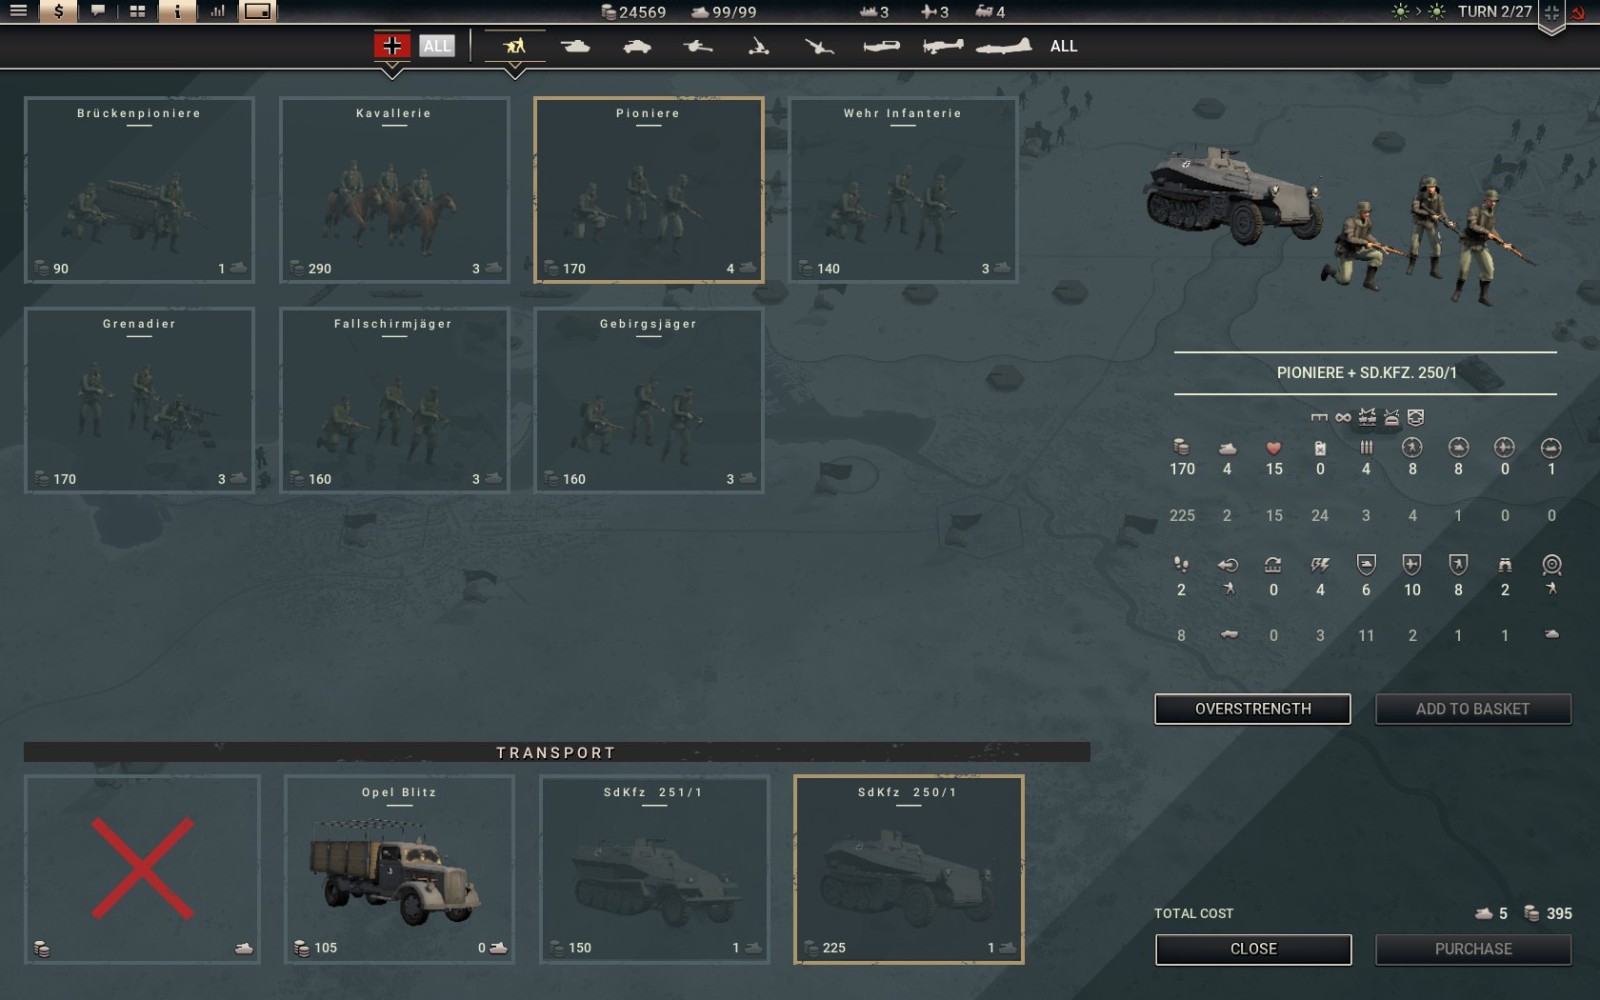Open the hamburger main menu
The image size is (1600, 1000).
18,11
